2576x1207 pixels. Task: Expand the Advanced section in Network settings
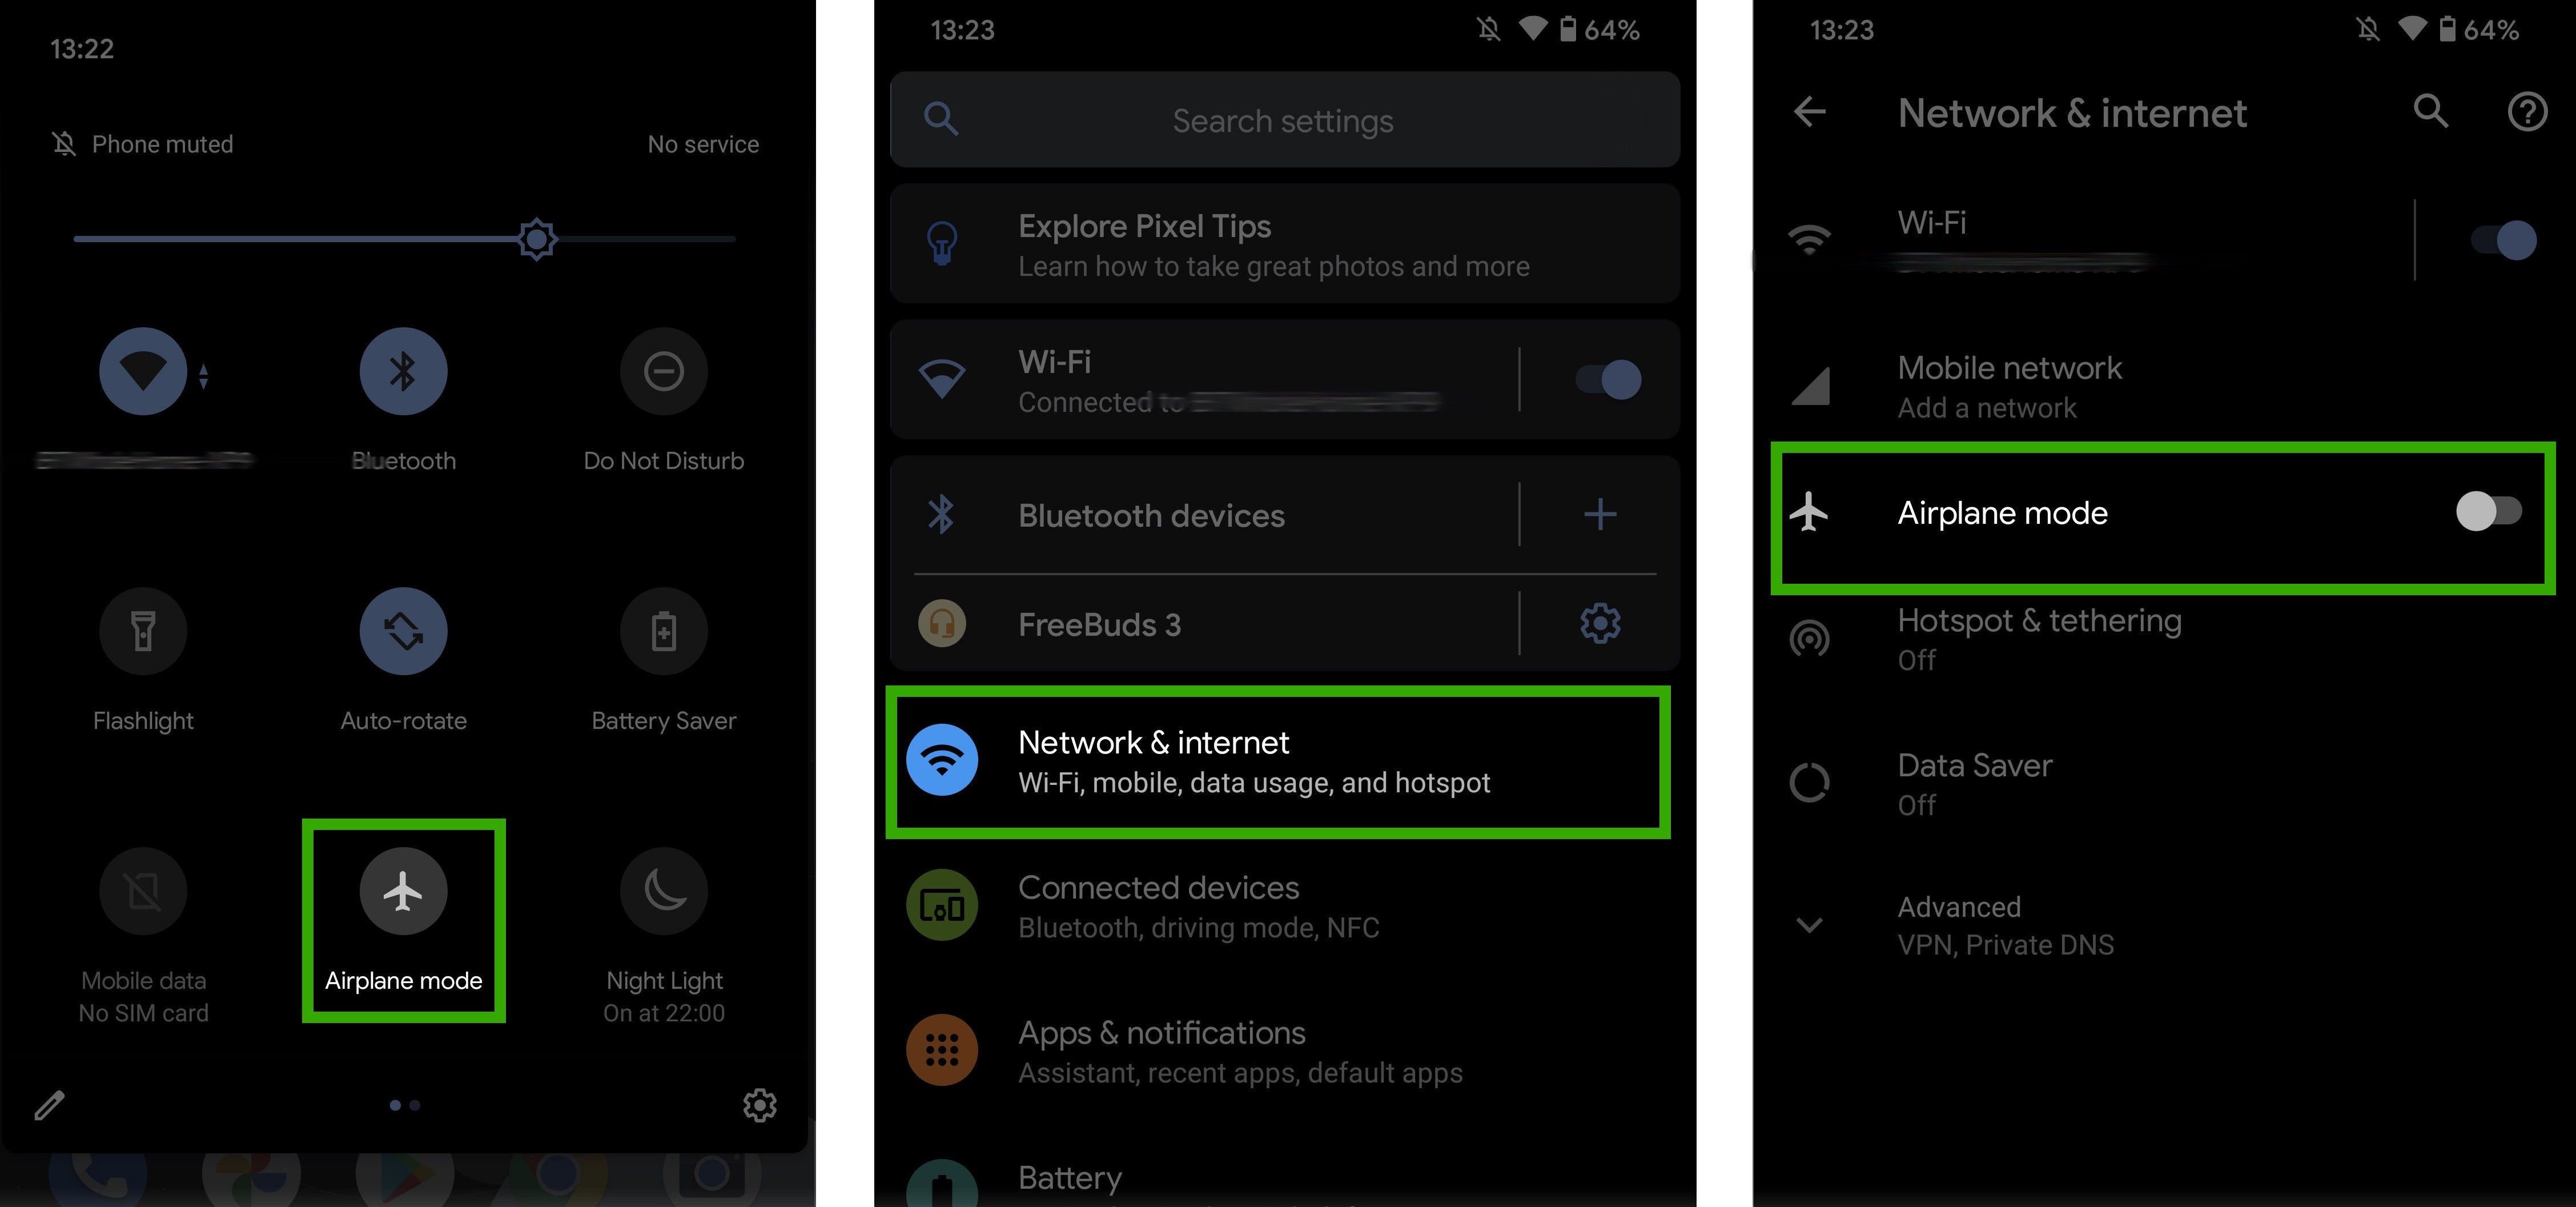pyautogui.click(x=1971, y=924)
